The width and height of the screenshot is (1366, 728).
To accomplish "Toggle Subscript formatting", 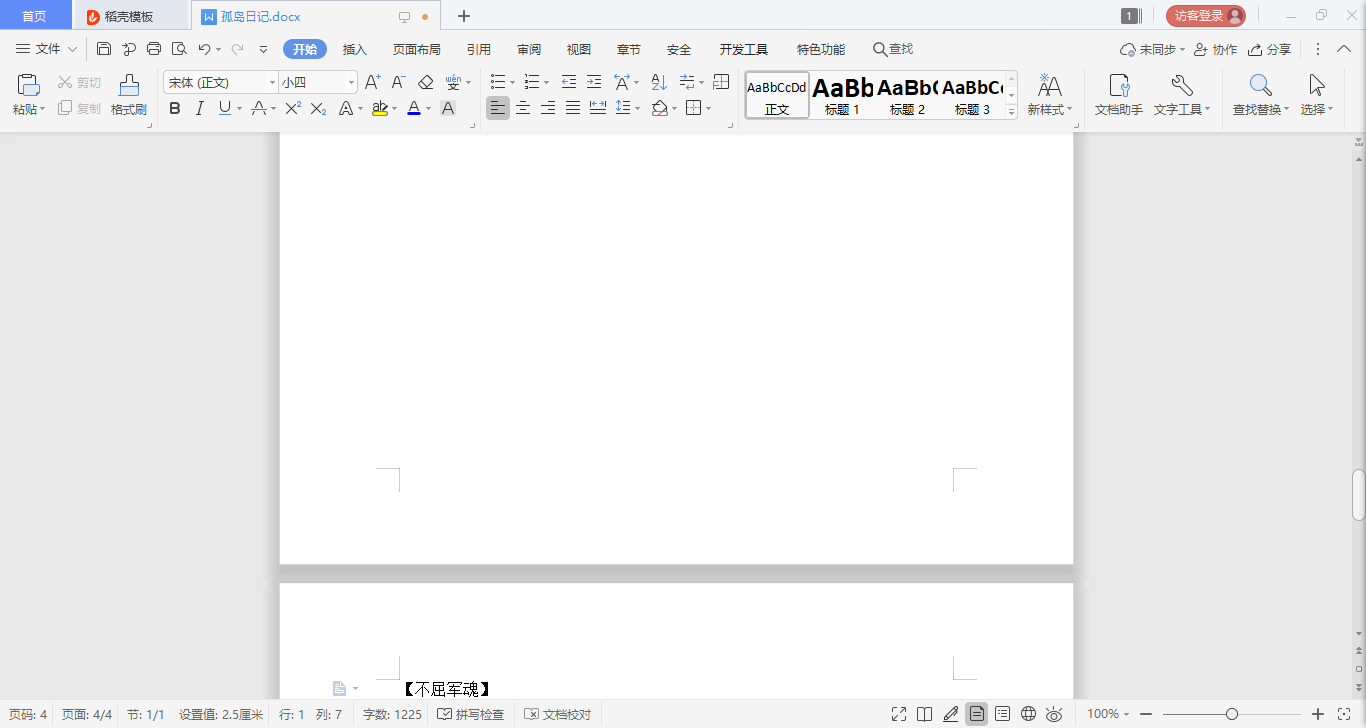I will 318,108.
